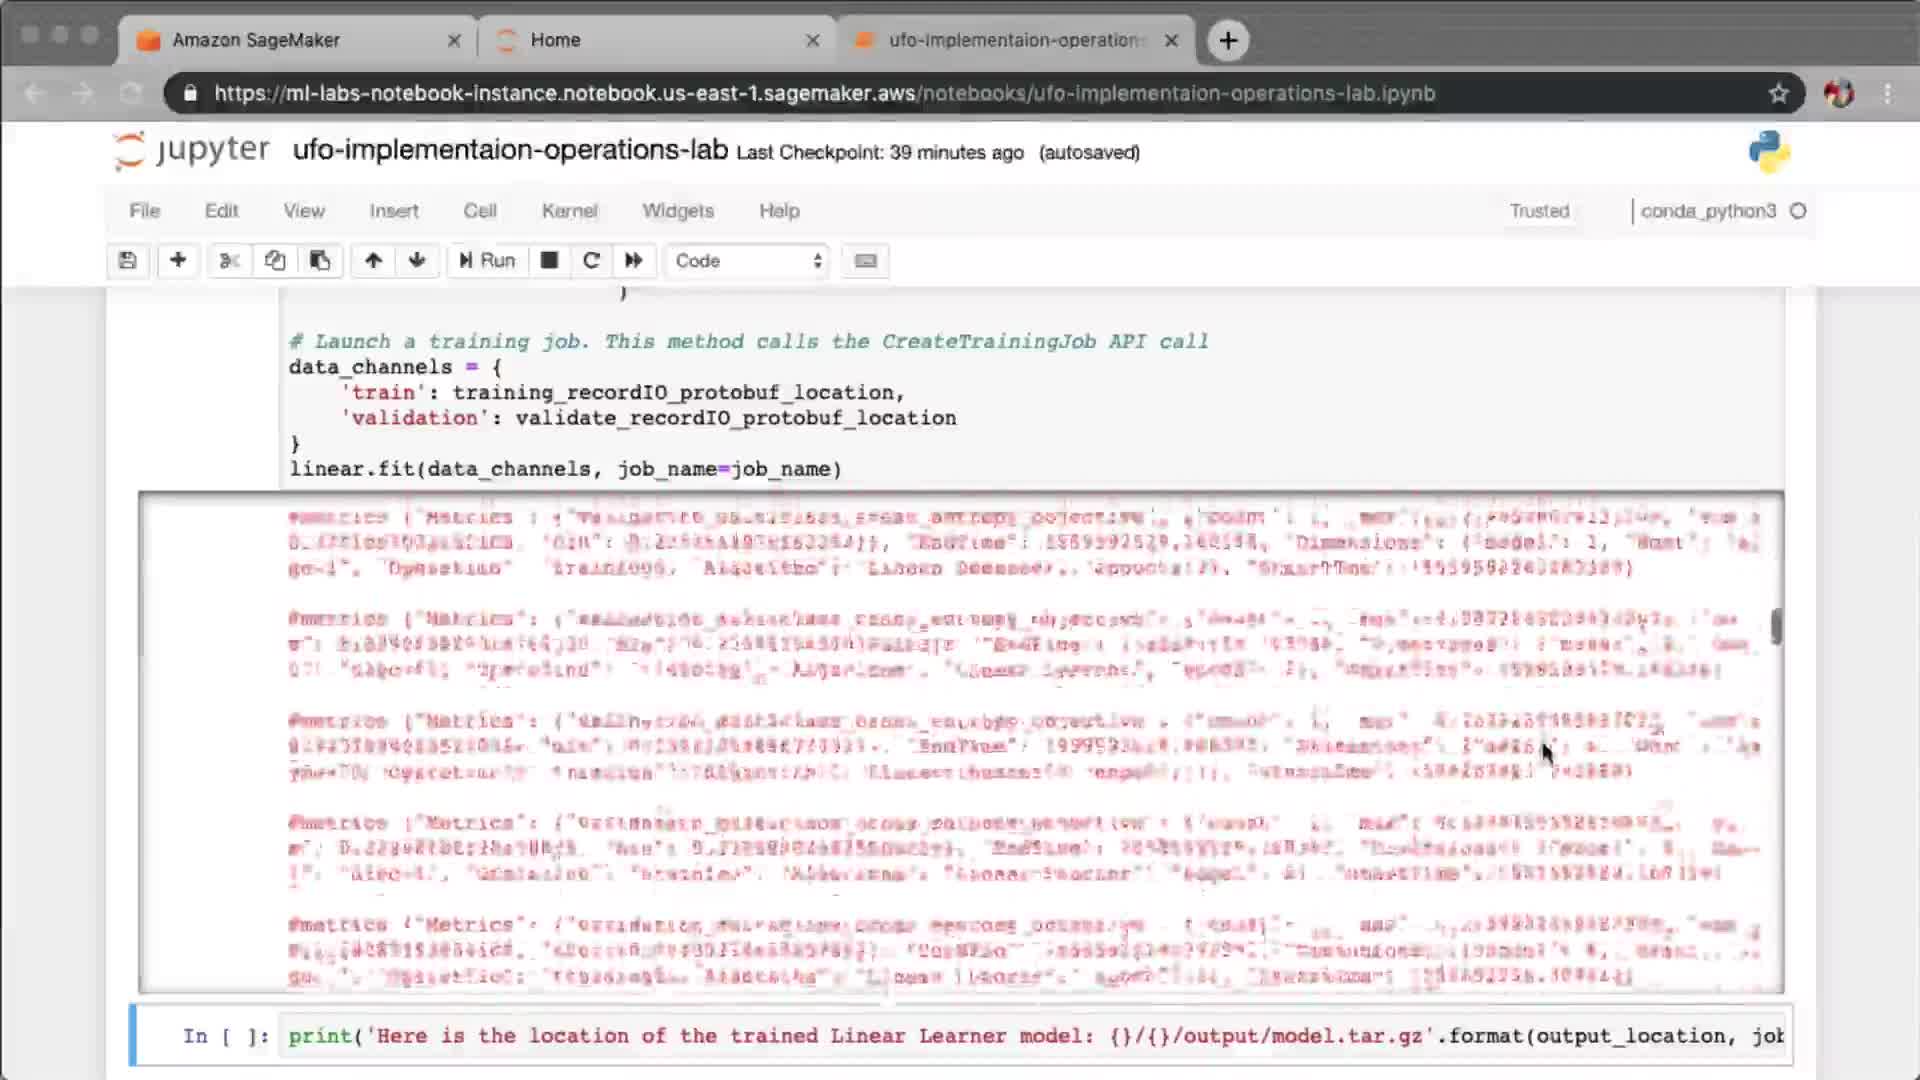The width and height of the screenshot is (1920, 1080).
Task: Bookmark page with the star icon
Action: coord(1778,93)
